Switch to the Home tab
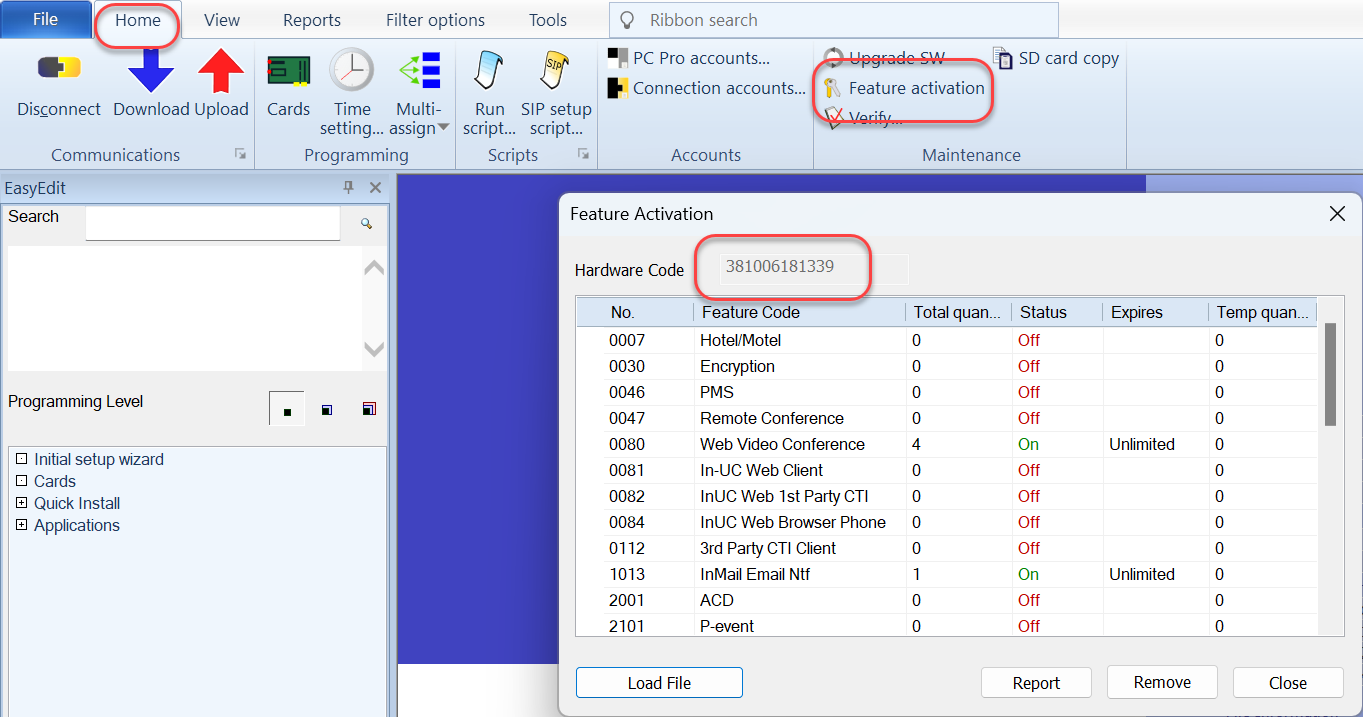Viewport: 1363px width, 717px height. pos(138,20)
